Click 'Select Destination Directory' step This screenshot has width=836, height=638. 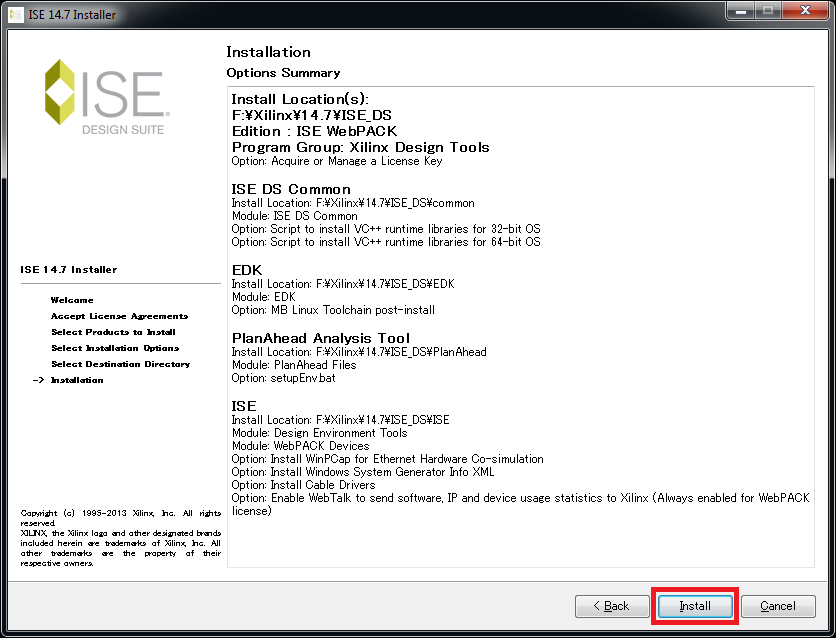(120, 364)
